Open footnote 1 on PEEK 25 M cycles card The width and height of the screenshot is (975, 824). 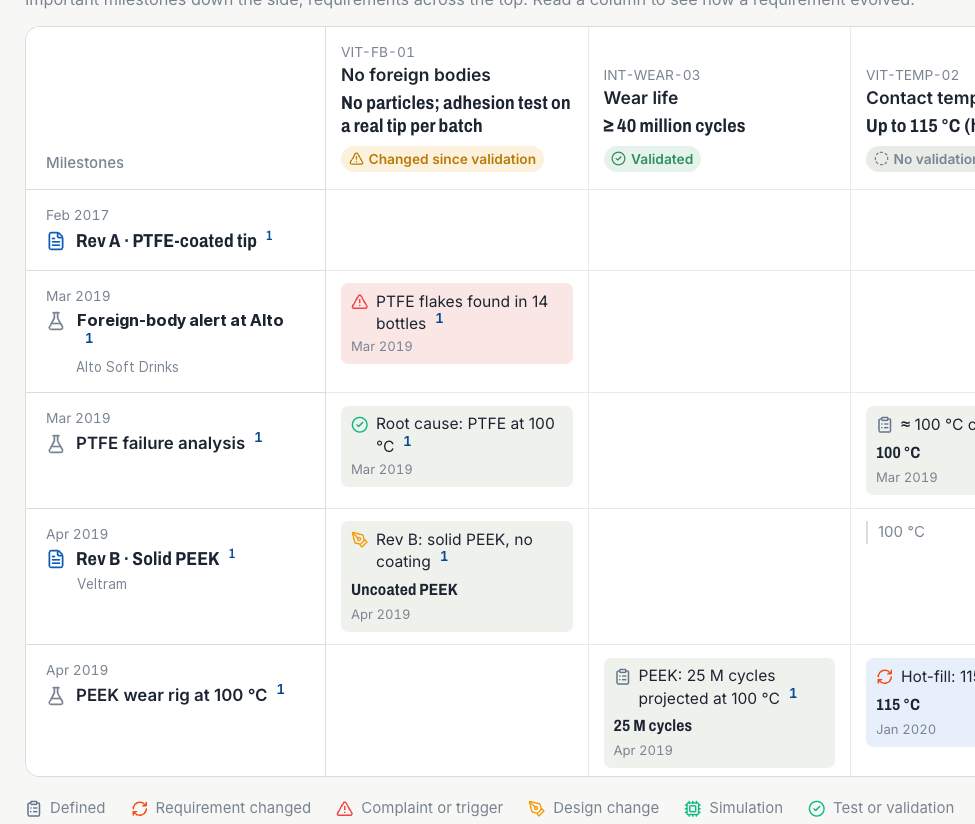(793, 693)
